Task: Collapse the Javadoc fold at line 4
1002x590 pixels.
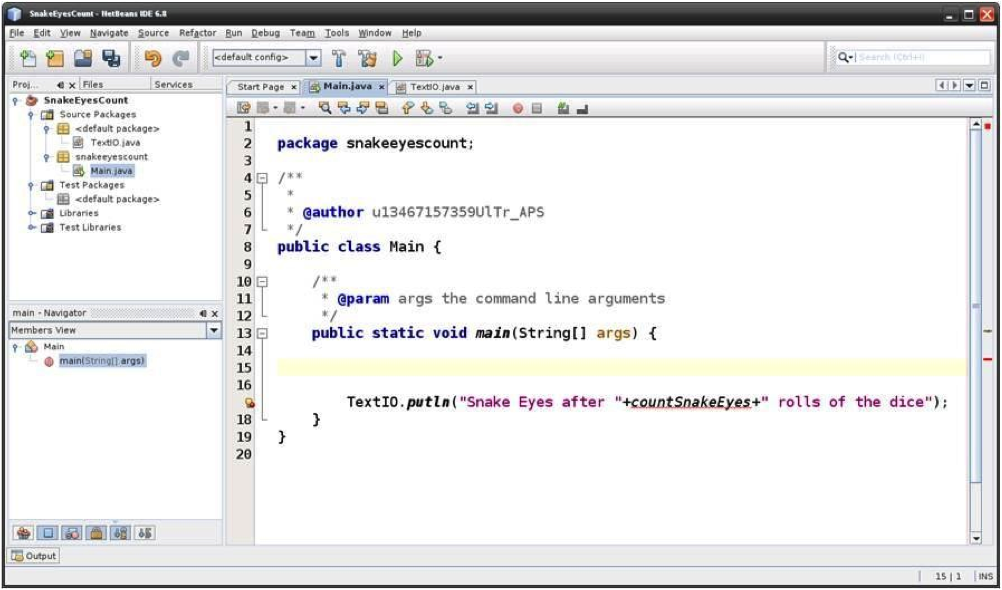Action: (262, 178)
